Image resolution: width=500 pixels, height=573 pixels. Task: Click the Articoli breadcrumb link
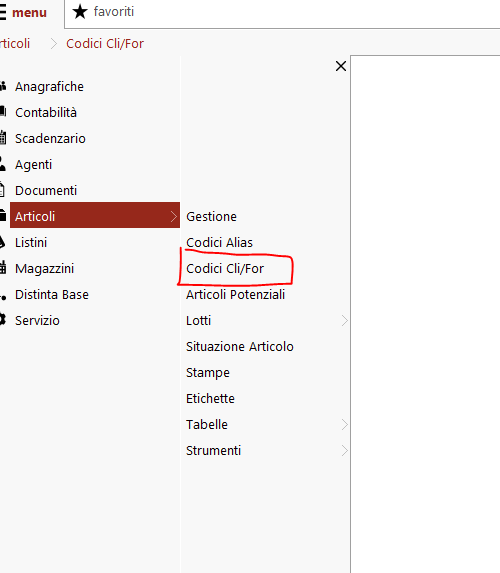[x=15, y=43]
